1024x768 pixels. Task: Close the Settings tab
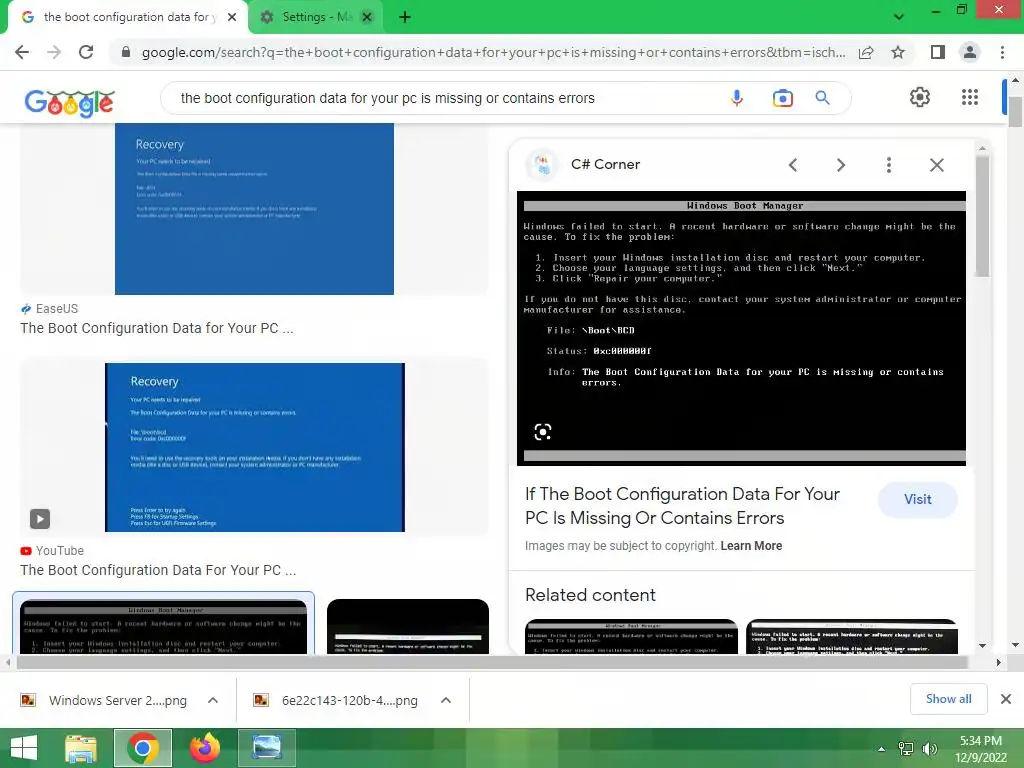[367, 17]
